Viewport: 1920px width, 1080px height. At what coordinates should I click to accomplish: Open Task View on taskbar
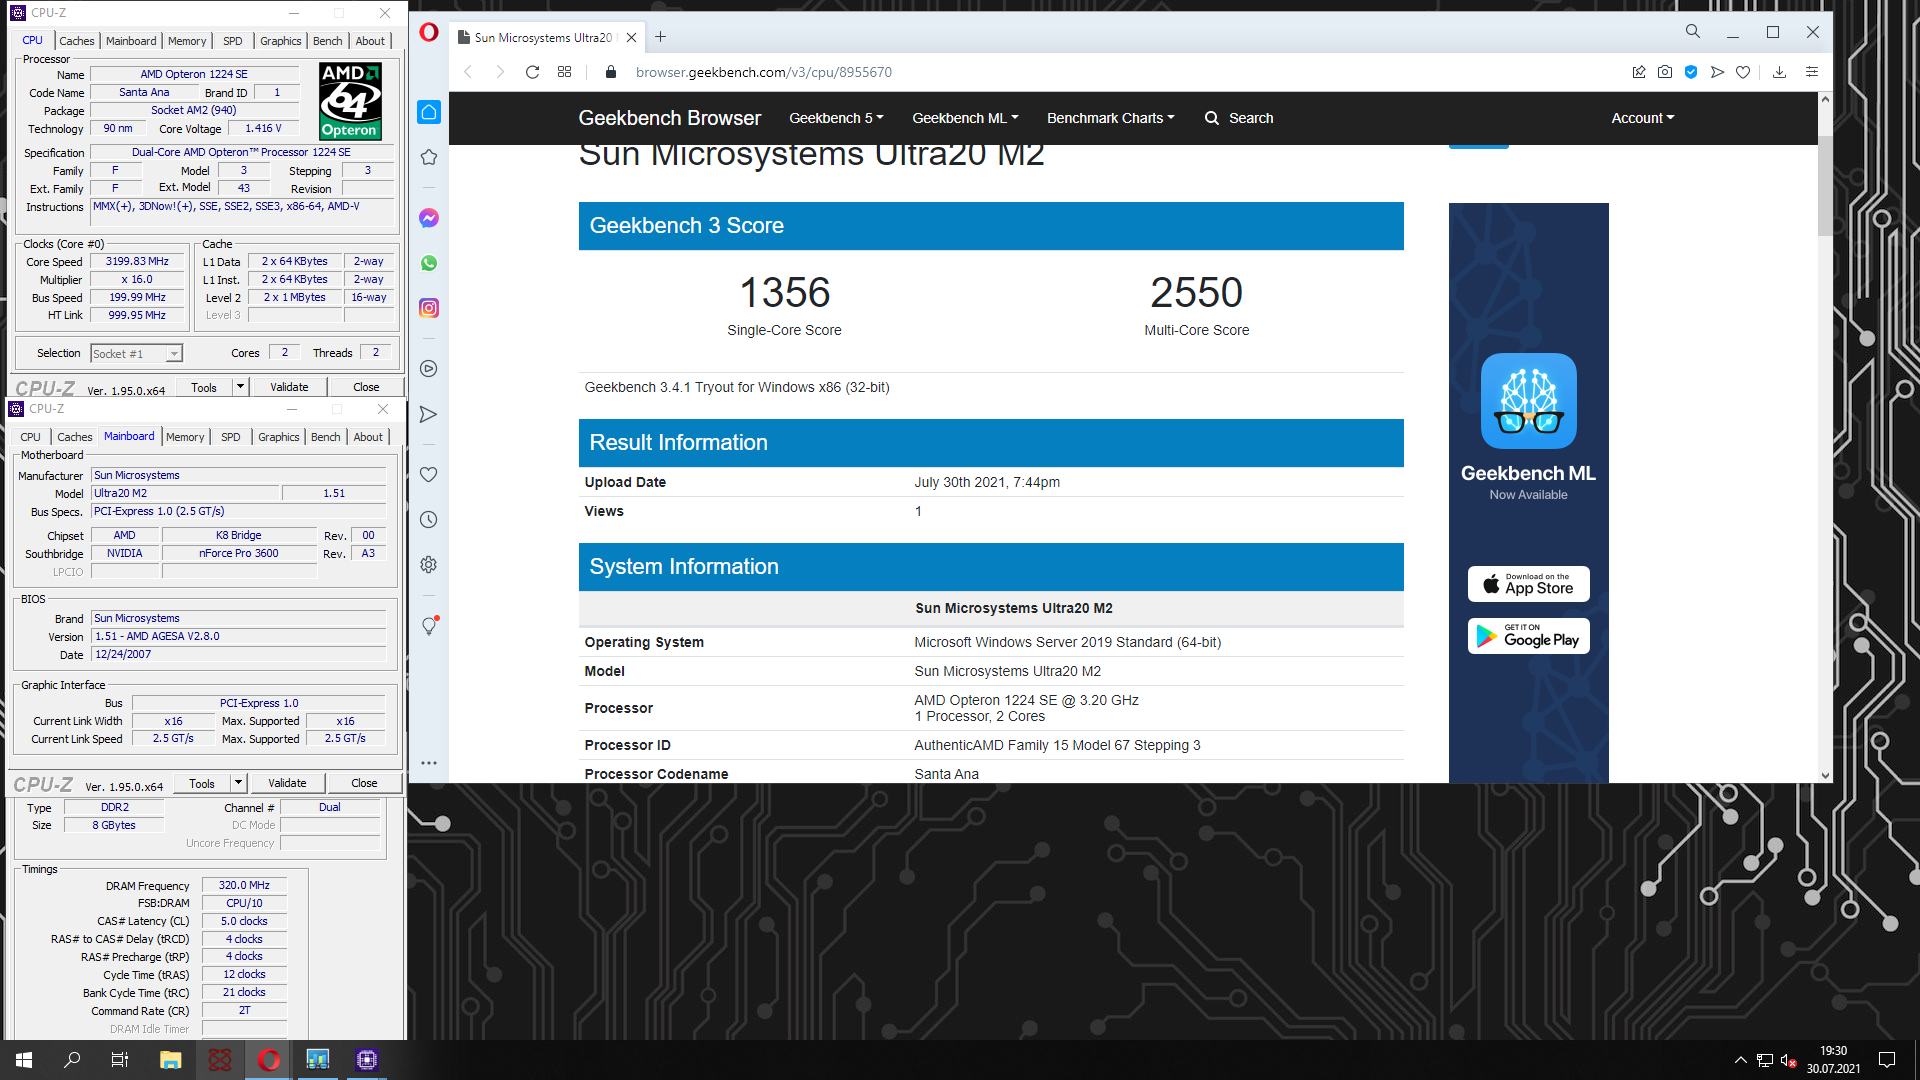point(120,1060)
